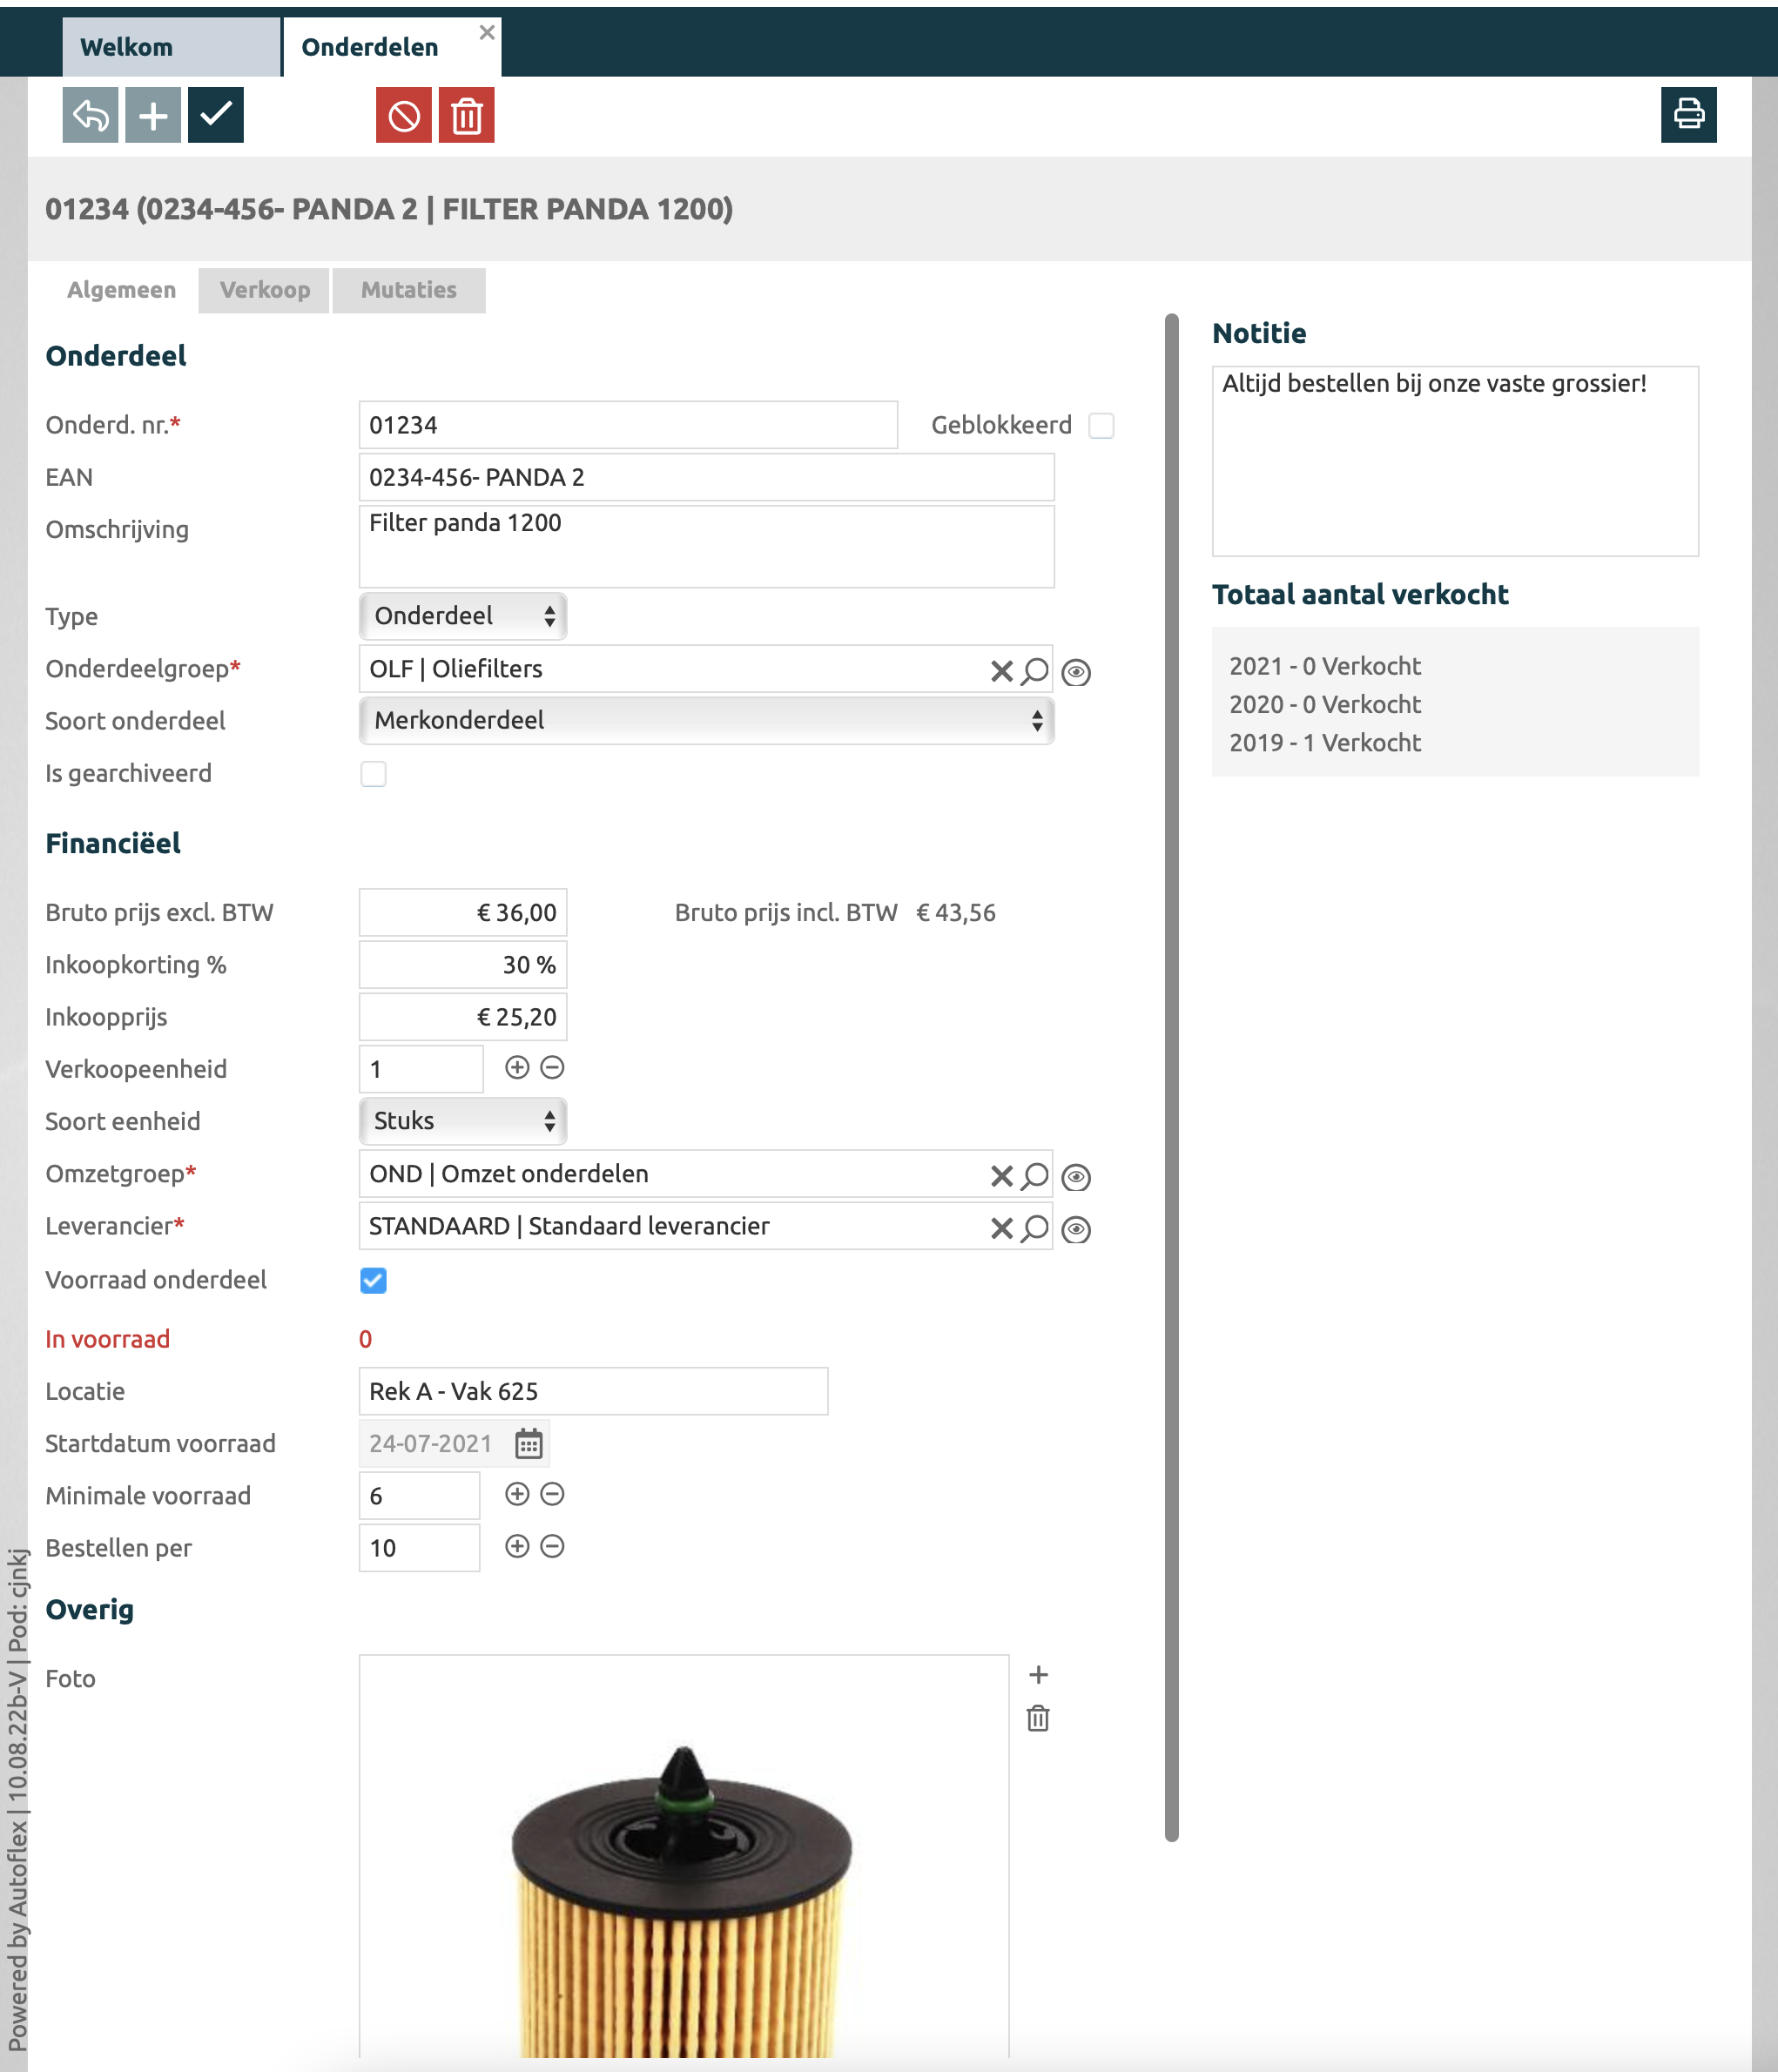
Task: Save with the checkmark toolbar button
Action: tap(216, 115)
